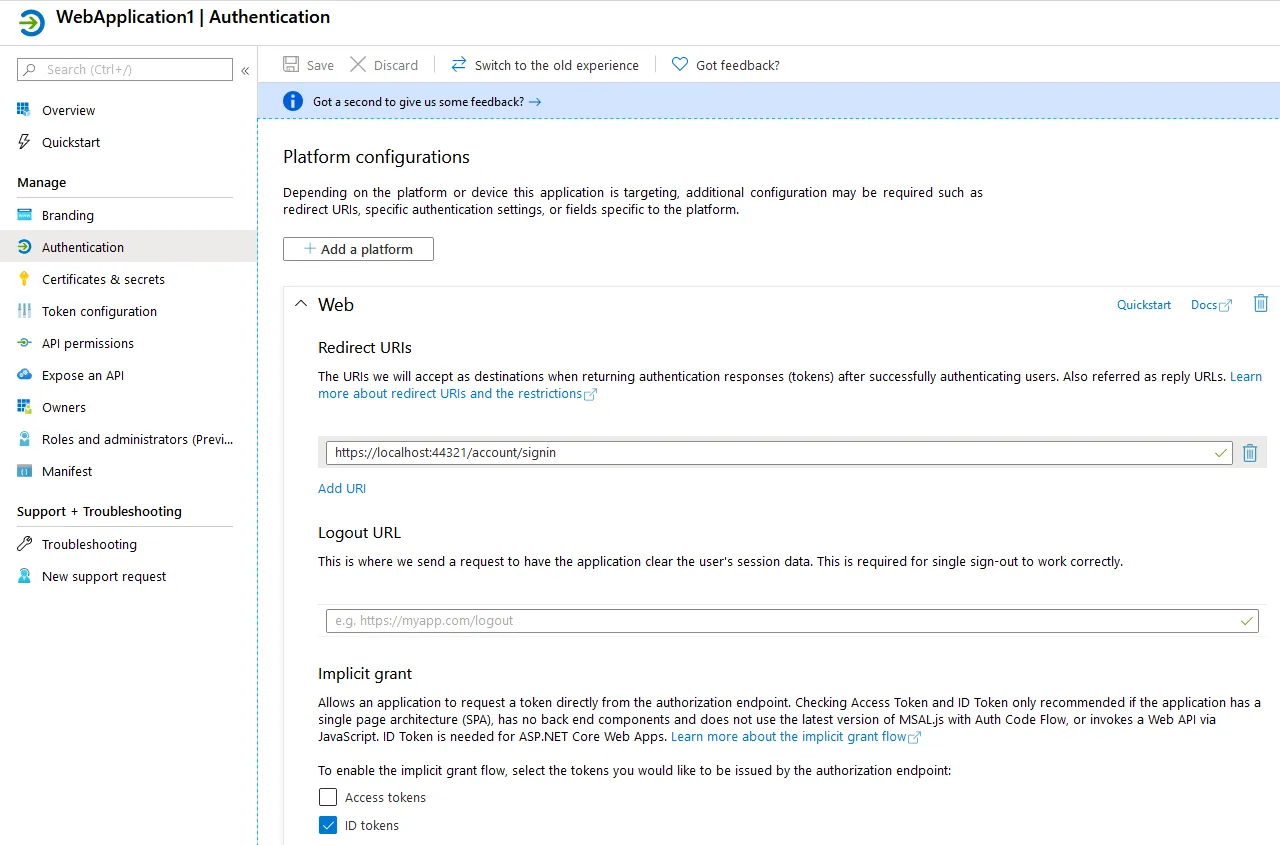Click the Add URI link
The width and height of the screenshot is (1280, 845).
click(x=342, y=488)
